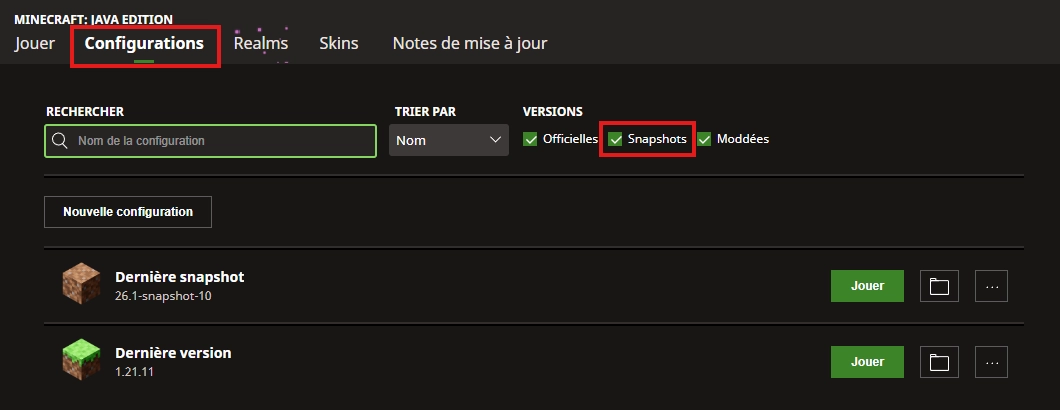Select the Configurations tab
This screenshot has height=410, width=1060.
144,43
